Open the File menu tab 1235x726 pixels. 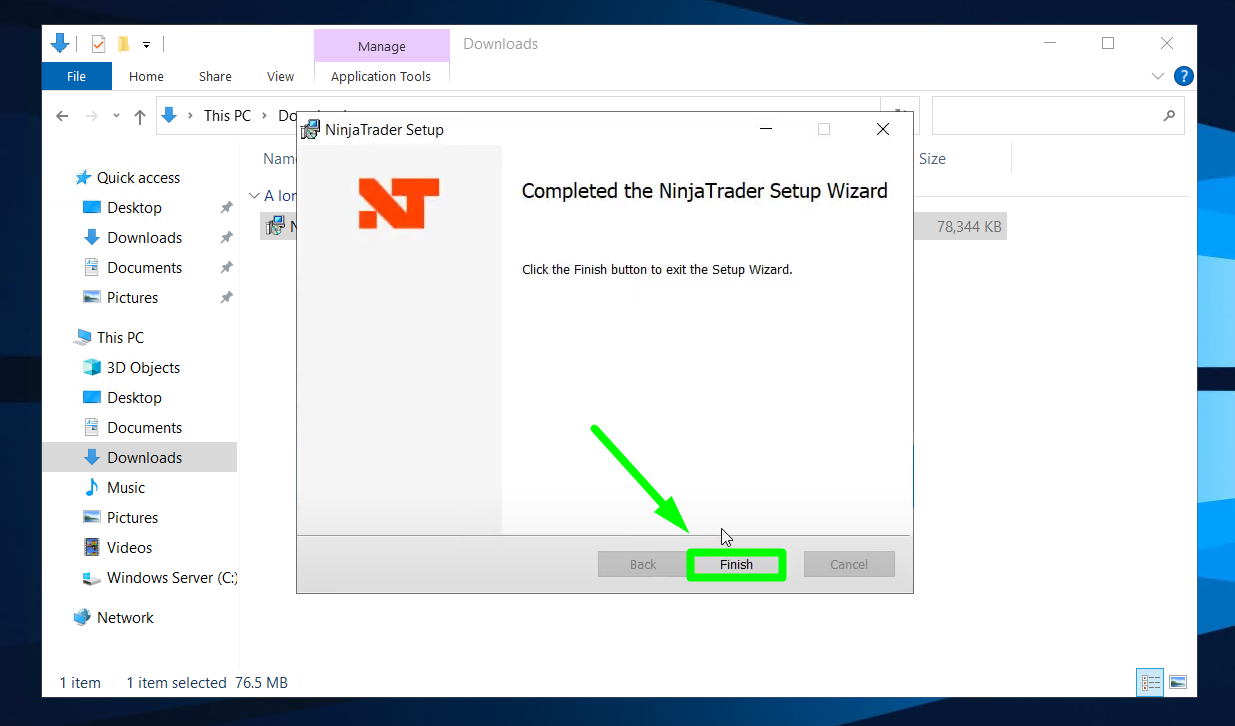(76, 76)
